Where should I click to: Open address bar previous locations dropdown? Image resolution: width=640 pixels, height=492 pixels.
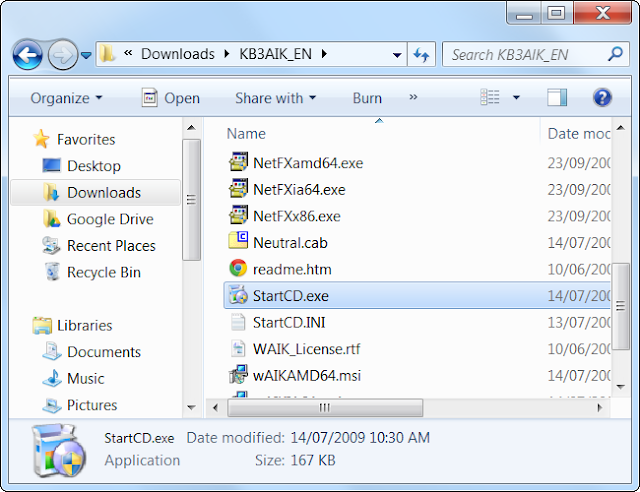tap(396, 55)
